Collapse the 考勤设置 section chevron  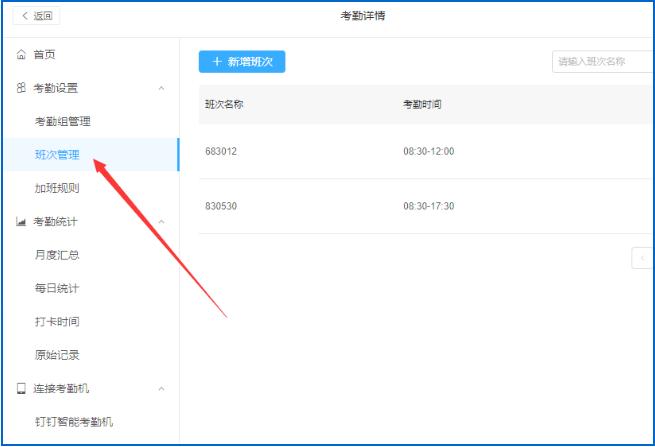pyautogui.click(x=161, y=88)
